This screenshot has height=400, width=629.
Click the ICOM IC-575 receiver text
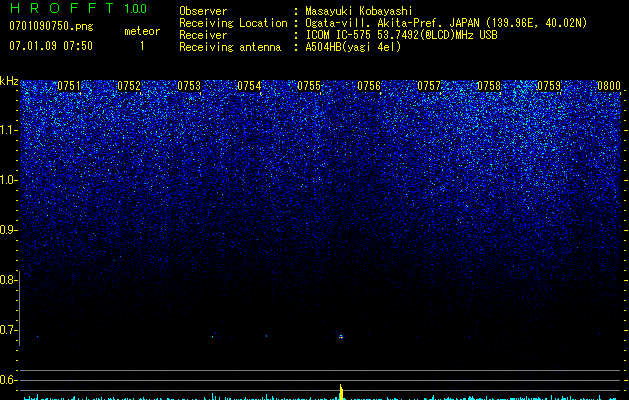pyautogui.click(x=401, y=35)
